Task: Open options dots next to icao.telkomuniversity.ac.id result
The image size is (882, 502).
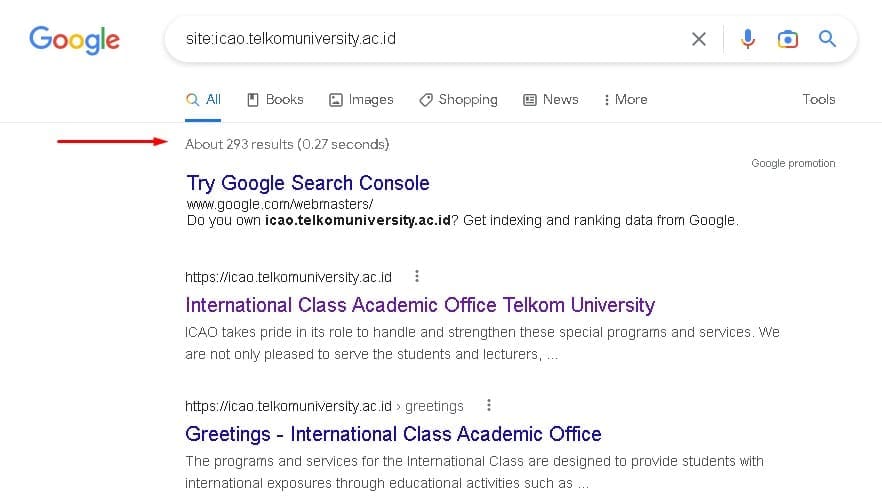Action: (416, 276)
